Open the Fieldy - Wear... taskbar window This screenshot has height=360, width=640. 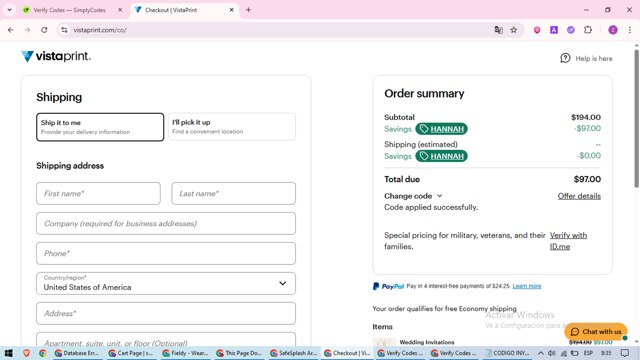(x=184, y=353)
